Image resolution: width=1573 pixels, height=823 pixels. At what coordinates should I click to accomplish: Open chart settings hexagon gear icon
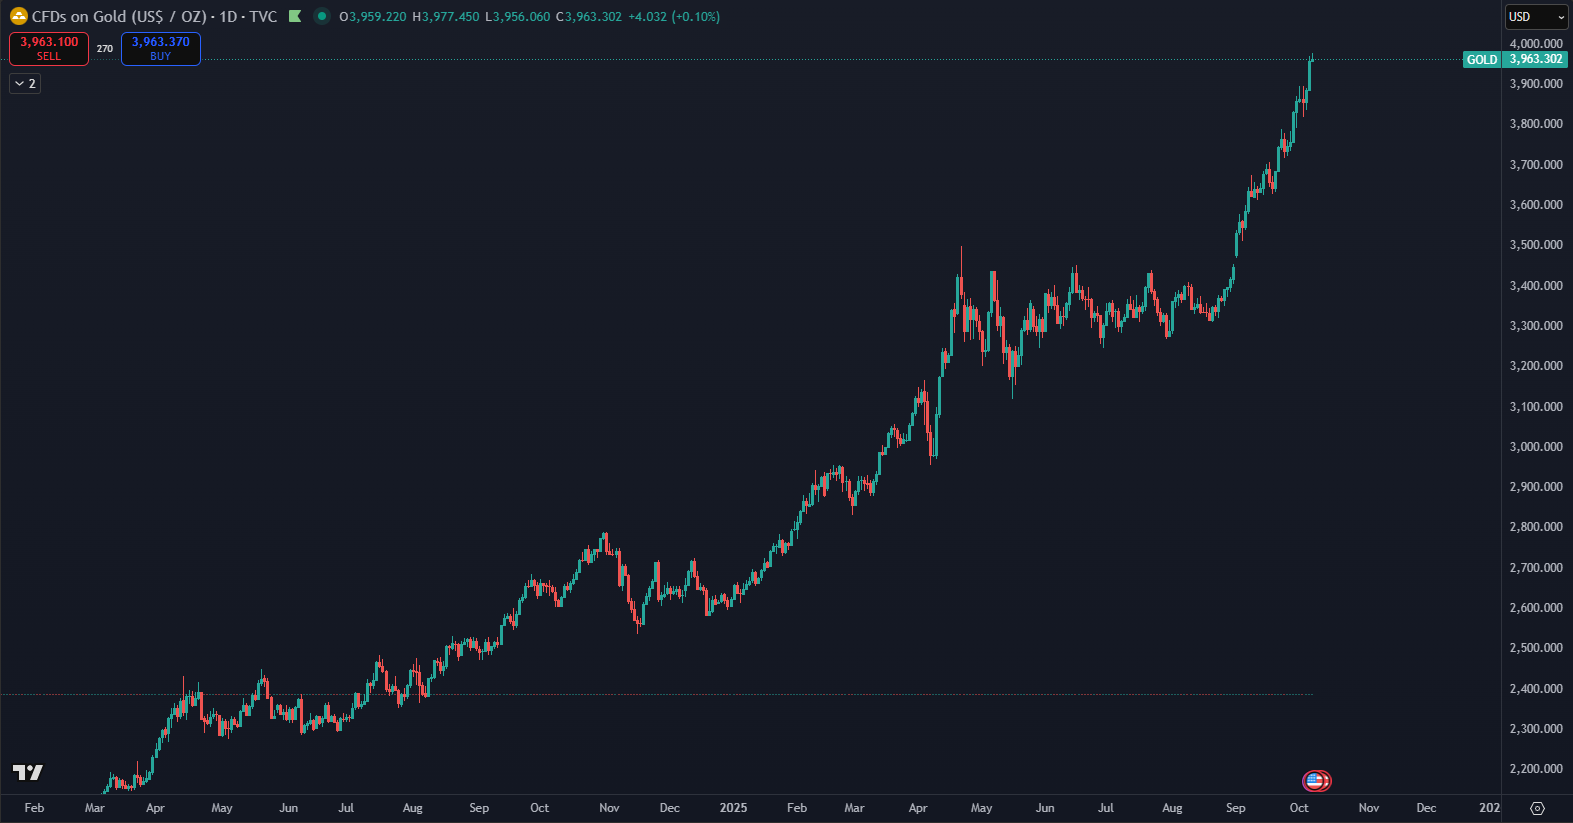pyautogui.click(x=1538, y=808)
